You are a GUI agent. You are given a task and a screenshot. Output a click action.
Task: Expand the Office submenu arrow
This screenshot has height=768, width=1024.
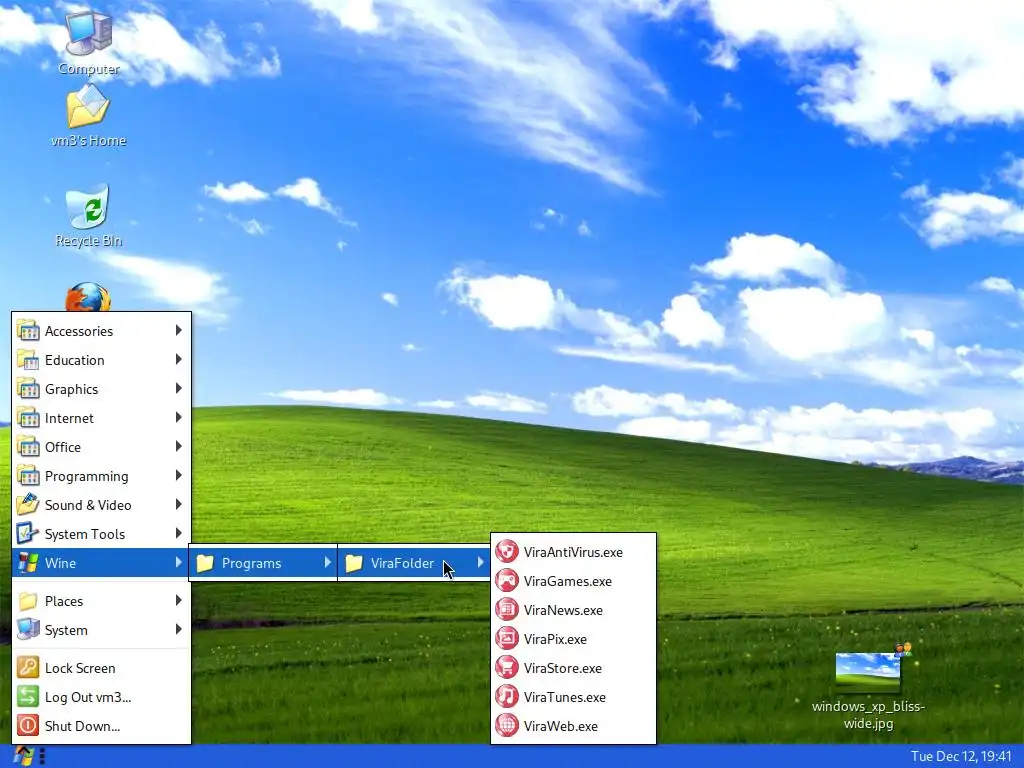pyautogui.click(x=178, y=446)
